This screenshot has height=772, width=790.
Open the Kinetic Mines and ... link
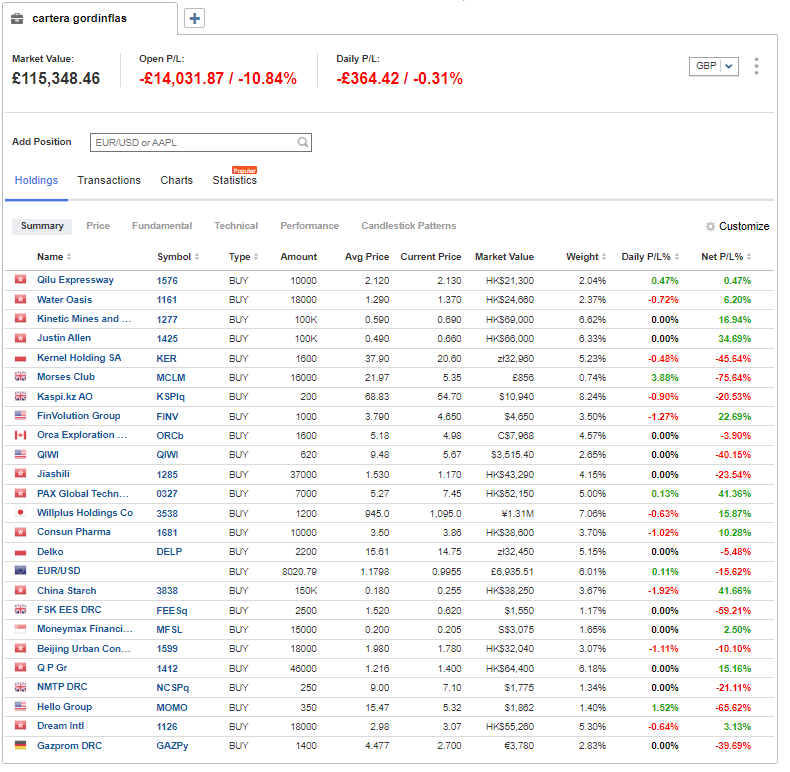(84, 319)
